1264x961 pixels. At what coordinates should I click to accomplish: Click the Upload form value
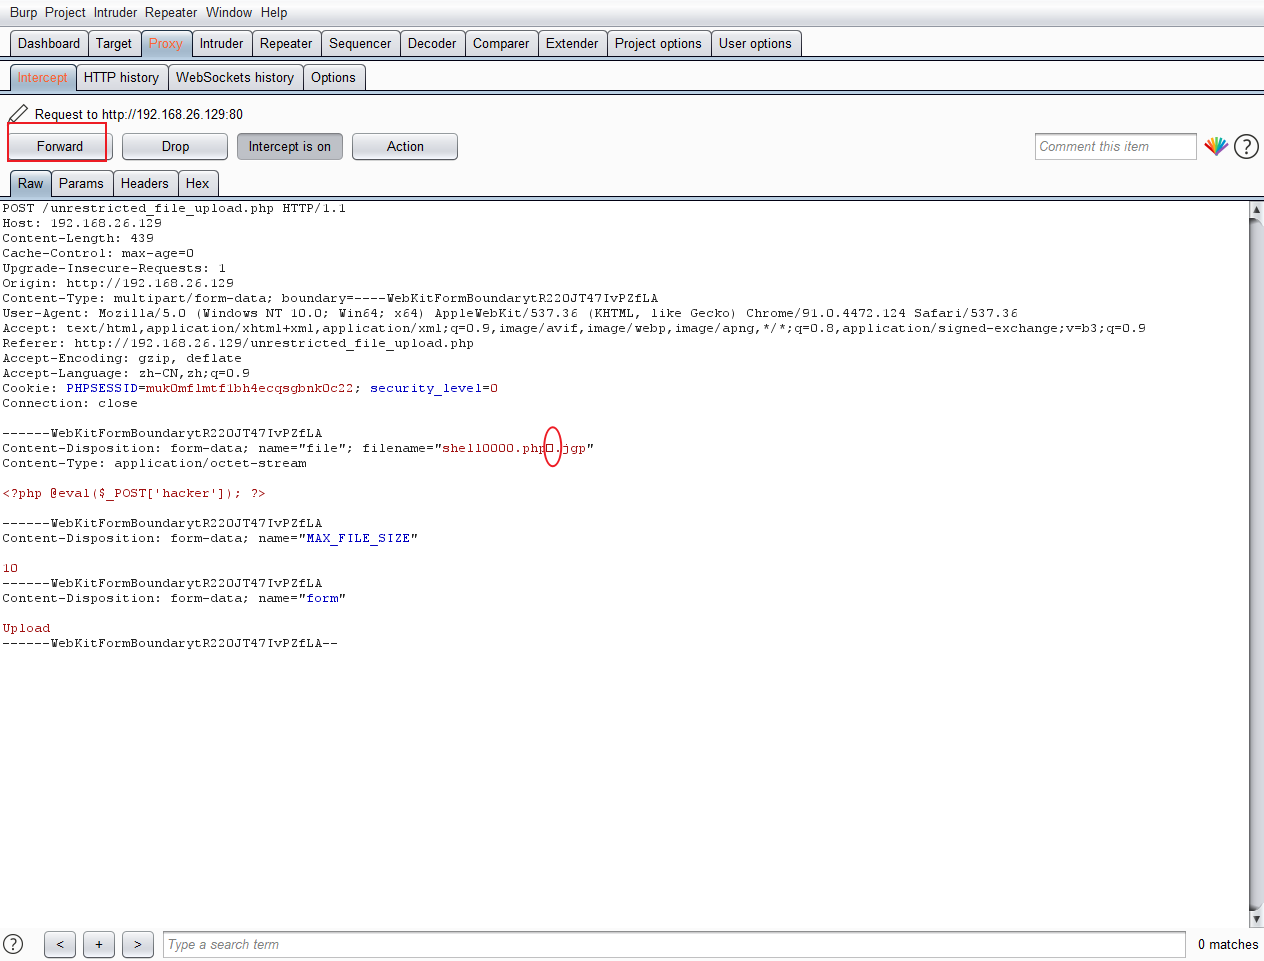click(26, 628)
